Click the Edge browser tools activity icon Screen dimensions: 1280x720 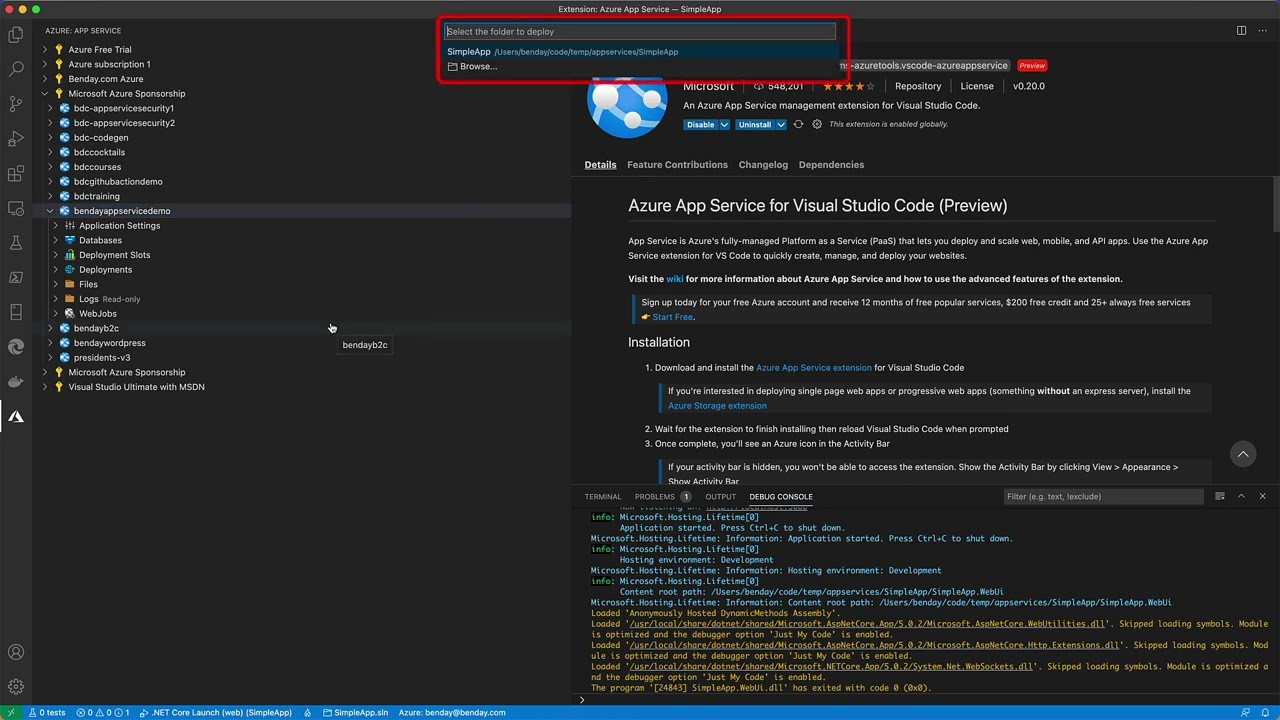tap(16, 347)
